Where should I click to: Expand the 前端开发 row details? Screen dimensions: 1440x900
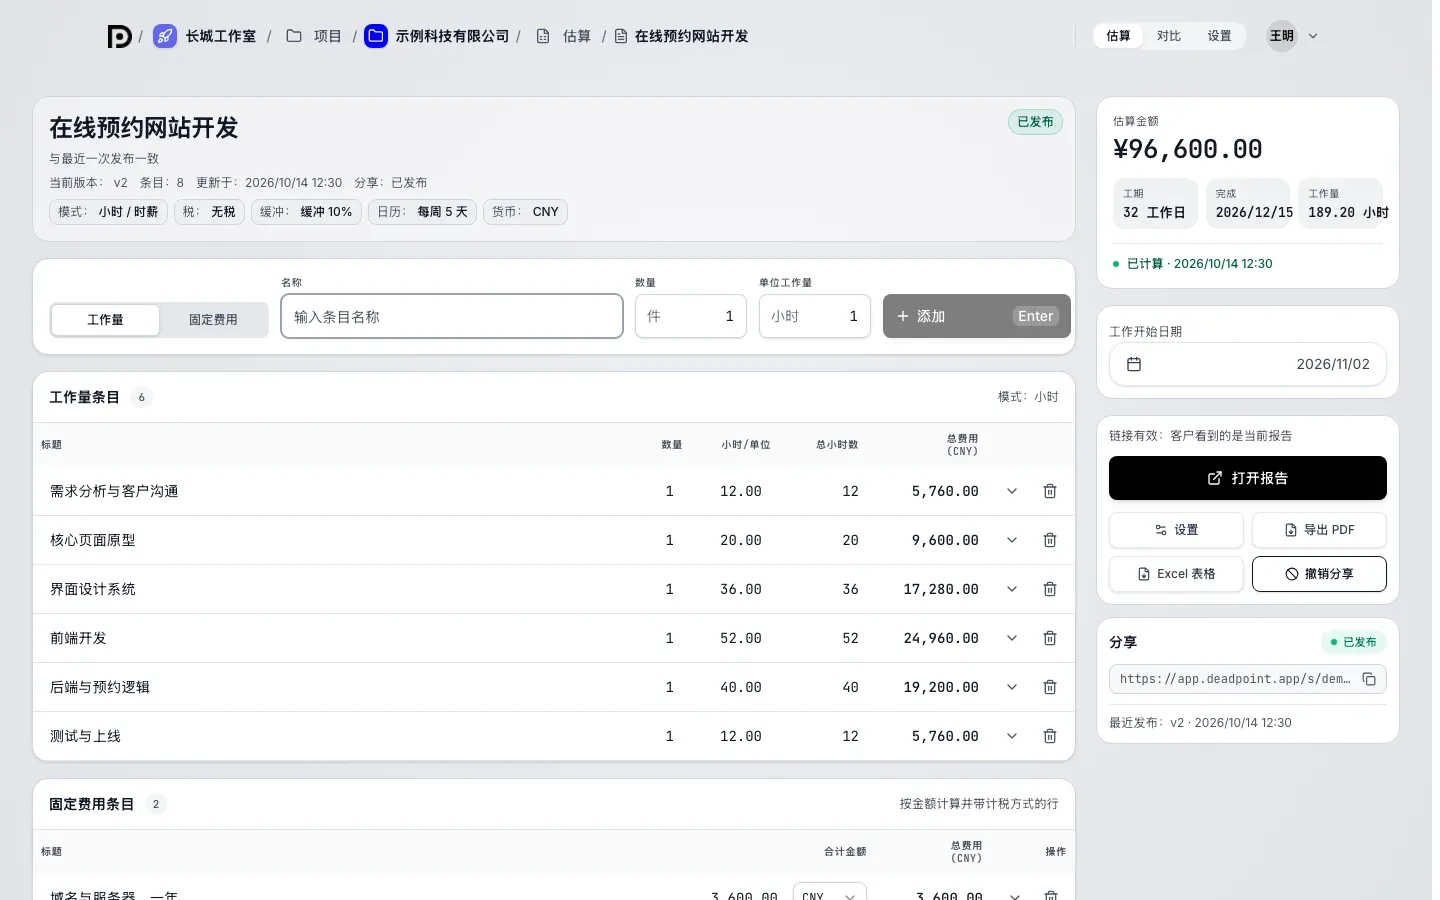[x=1012, y=638]
